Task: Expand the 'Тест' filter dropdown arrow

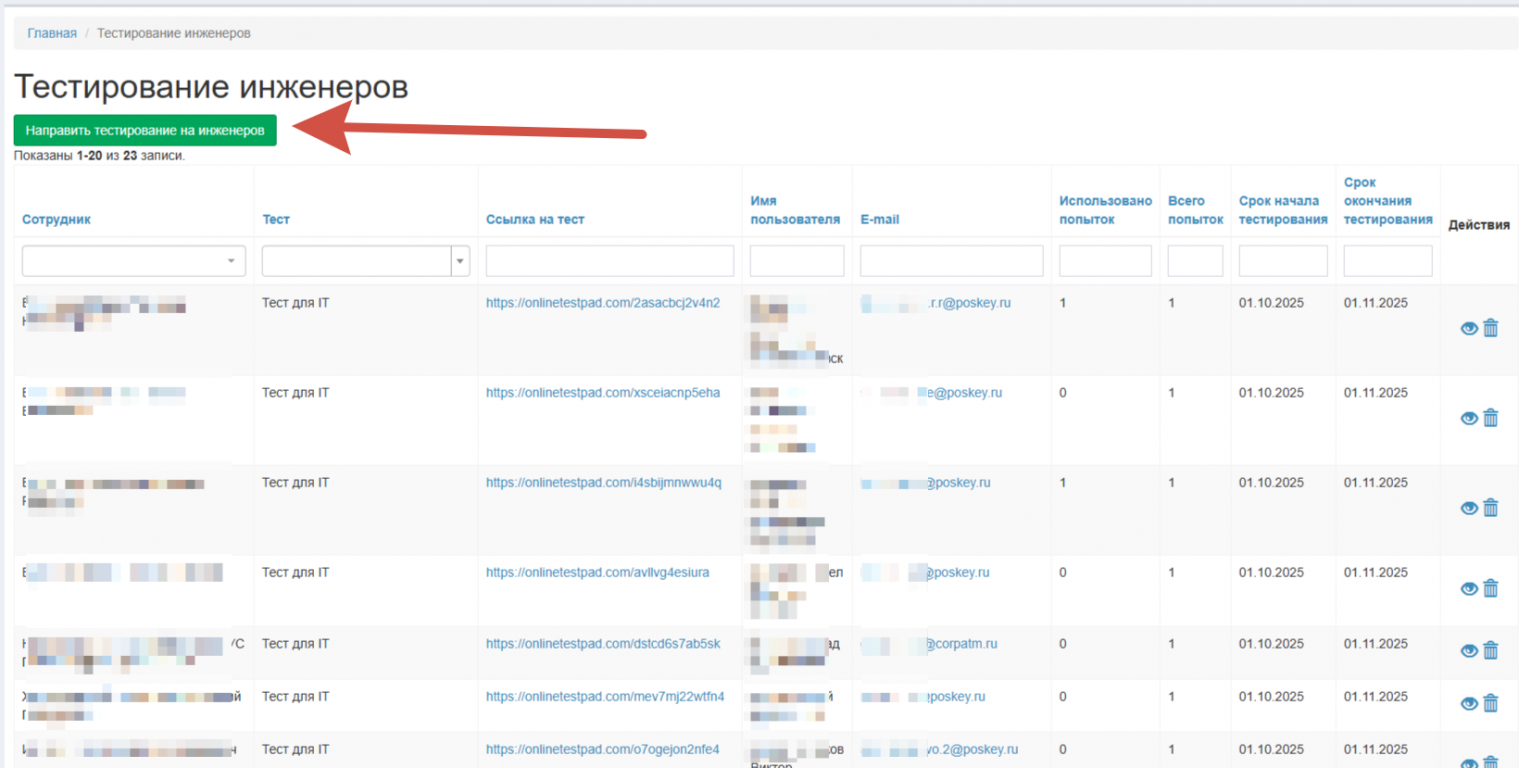Action: pos(460,261)
